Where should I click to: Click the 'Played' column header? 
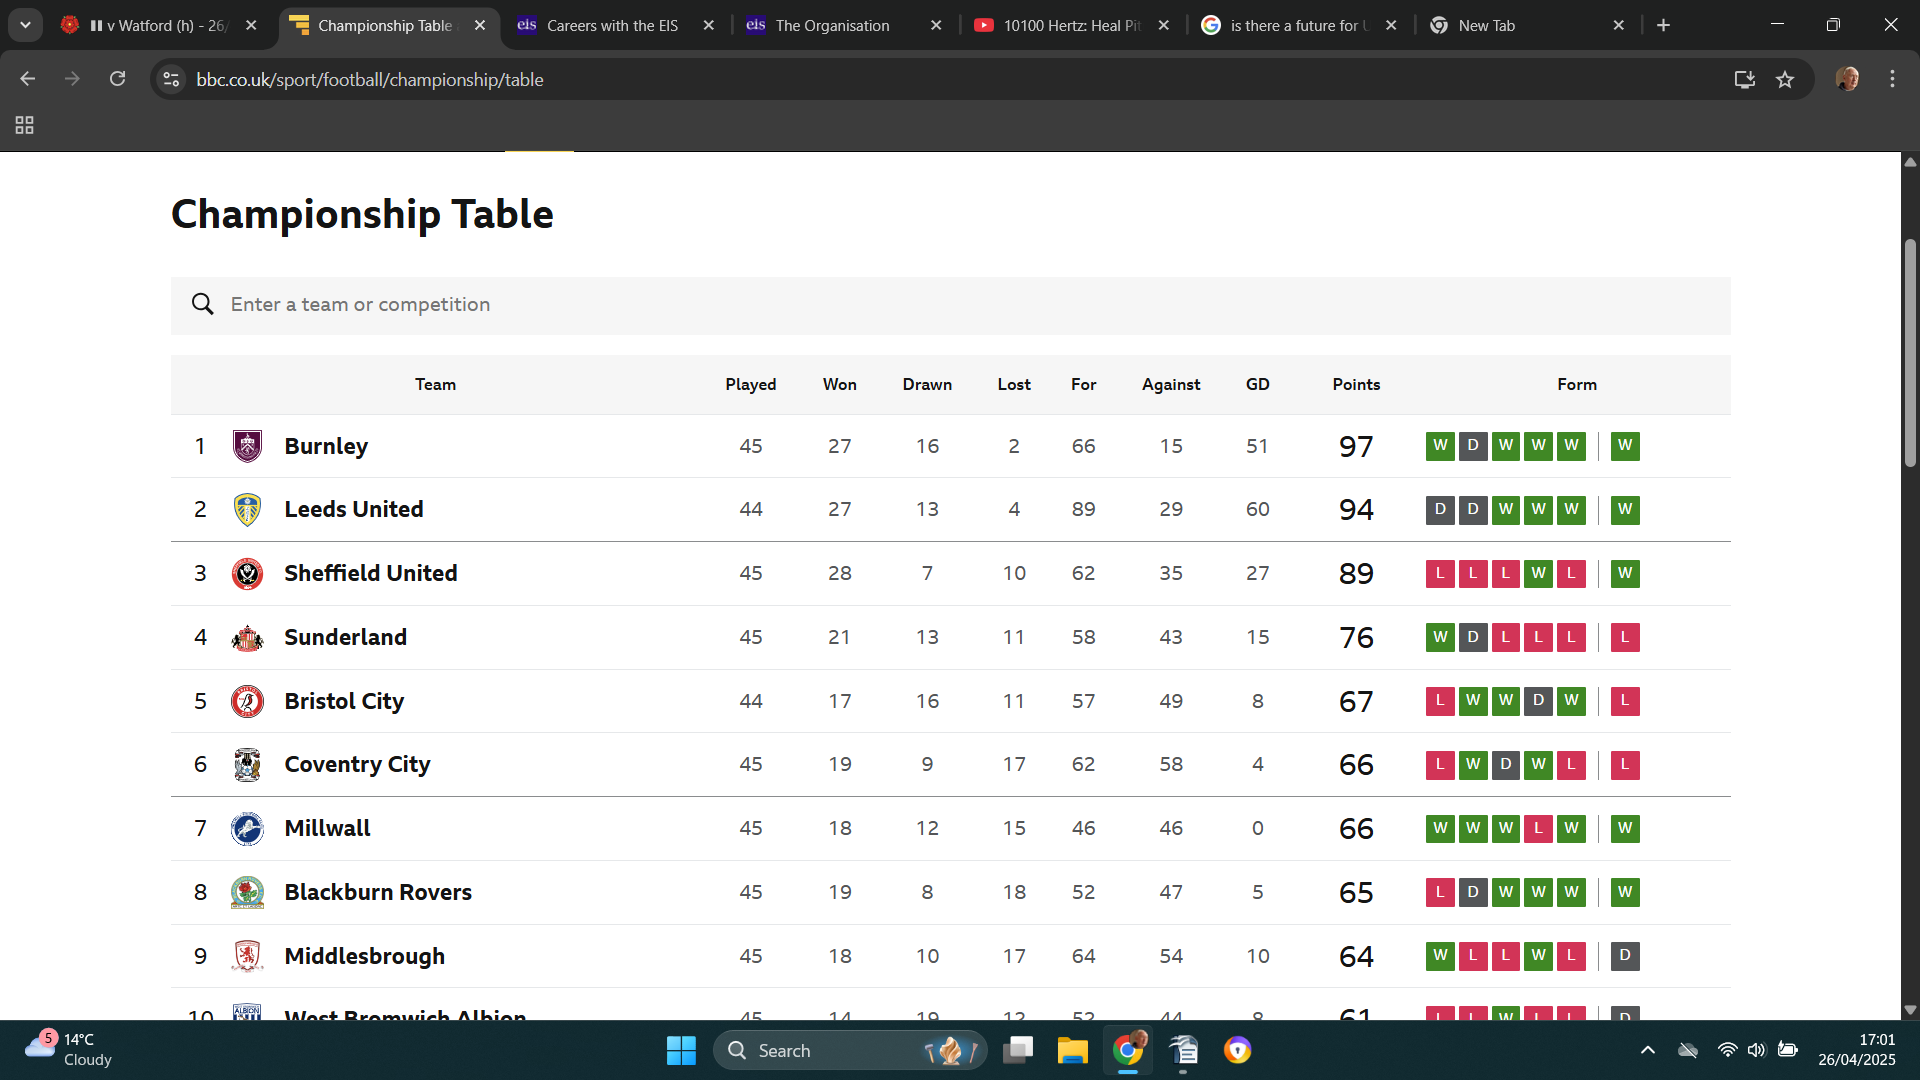(x=751, y=385)
